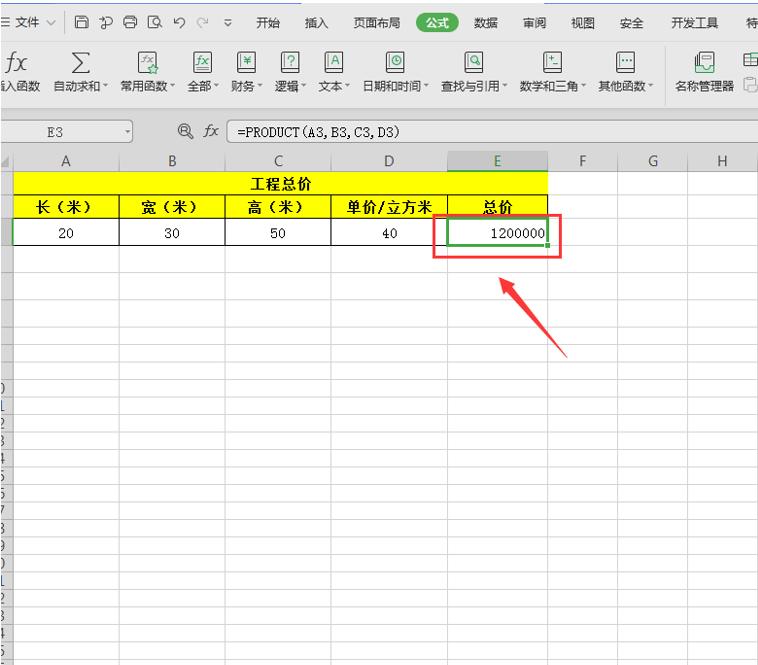Expand the 自动求和 dropdown arrow

click(x=105, y=86)
